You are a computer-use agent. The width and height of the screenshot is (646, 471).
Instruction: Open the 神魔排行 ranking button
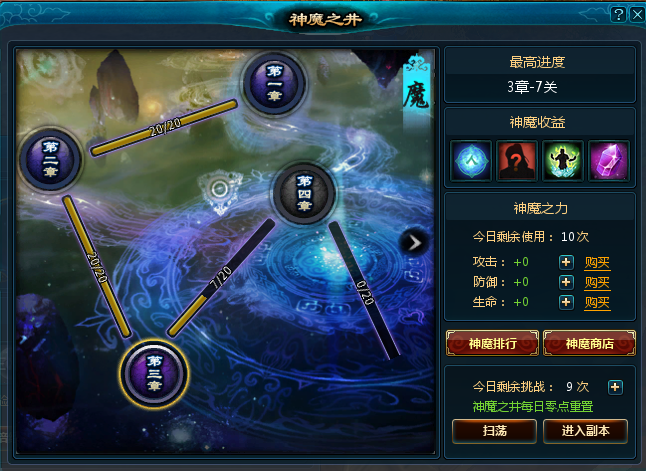tap(492, 343)
